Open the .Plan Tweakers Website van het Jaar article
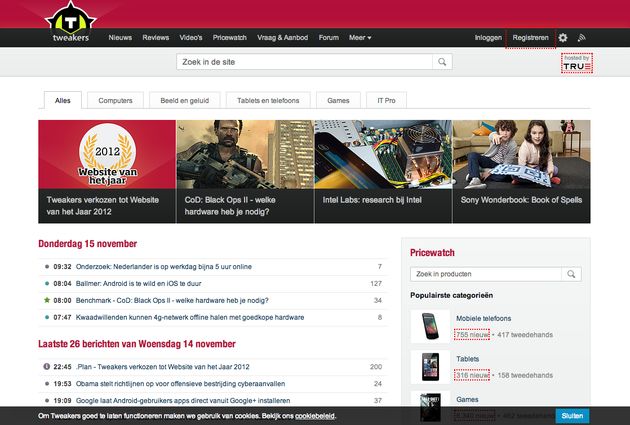Screen dimensions: 630x425 (163, 367)
